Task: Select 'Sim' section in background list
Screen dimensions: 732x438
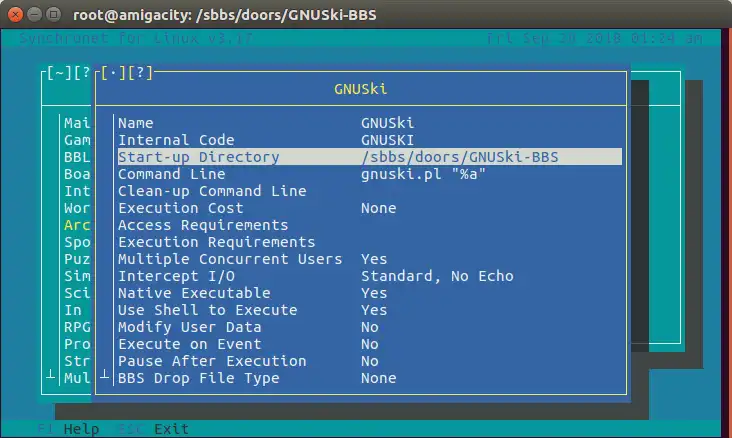Action: click(x=77, y=276)
